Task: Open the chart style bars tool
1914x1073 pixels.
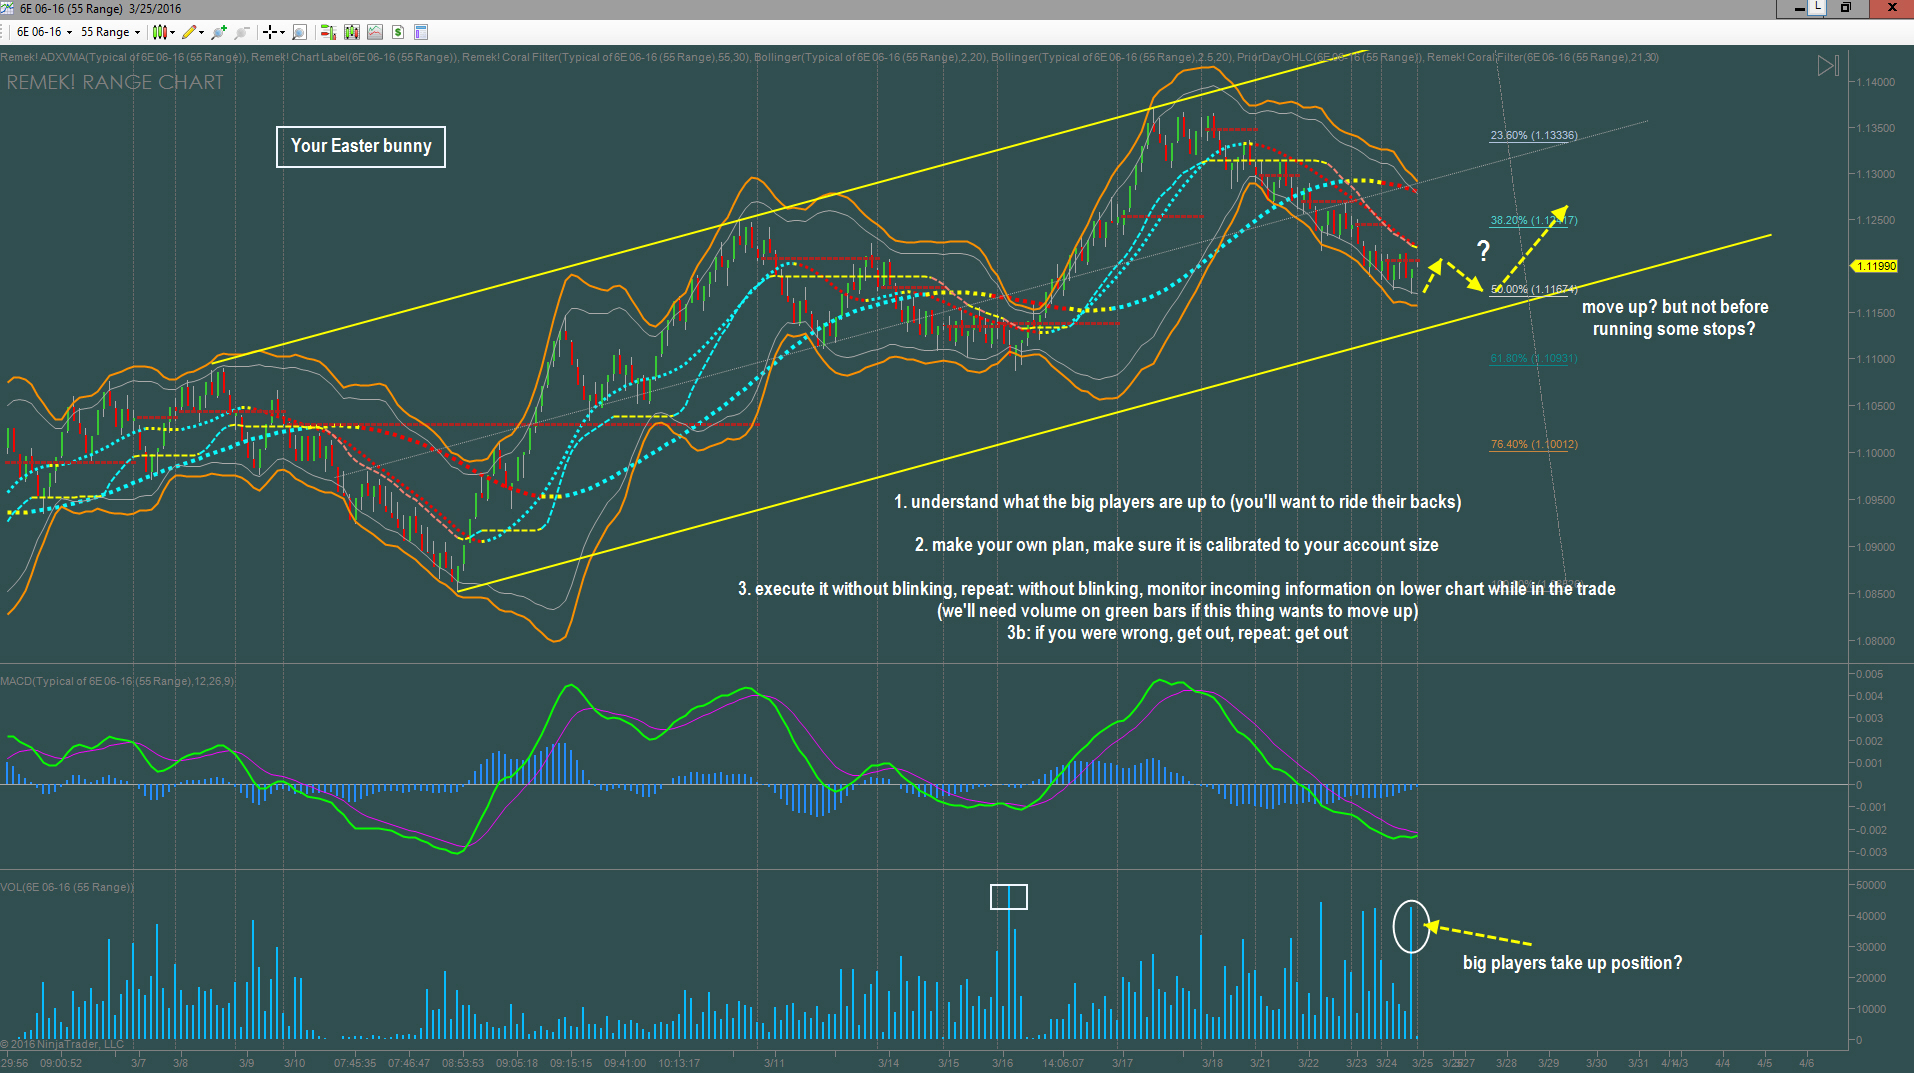Action: (x=159, y=32)
